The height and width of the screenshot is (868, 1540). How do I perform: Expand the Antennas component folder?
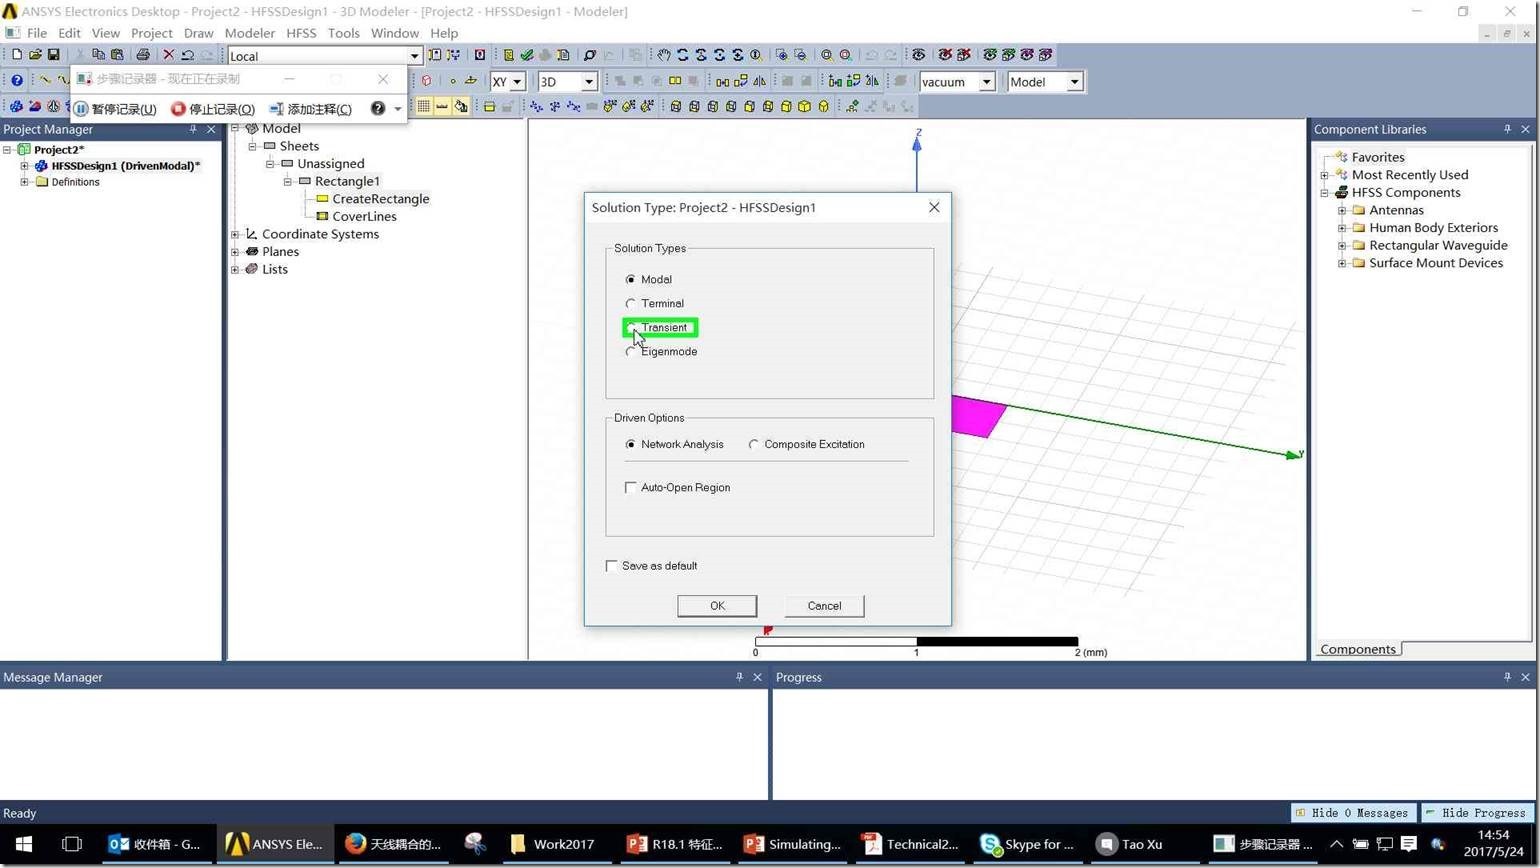[x=1342, y=210]
